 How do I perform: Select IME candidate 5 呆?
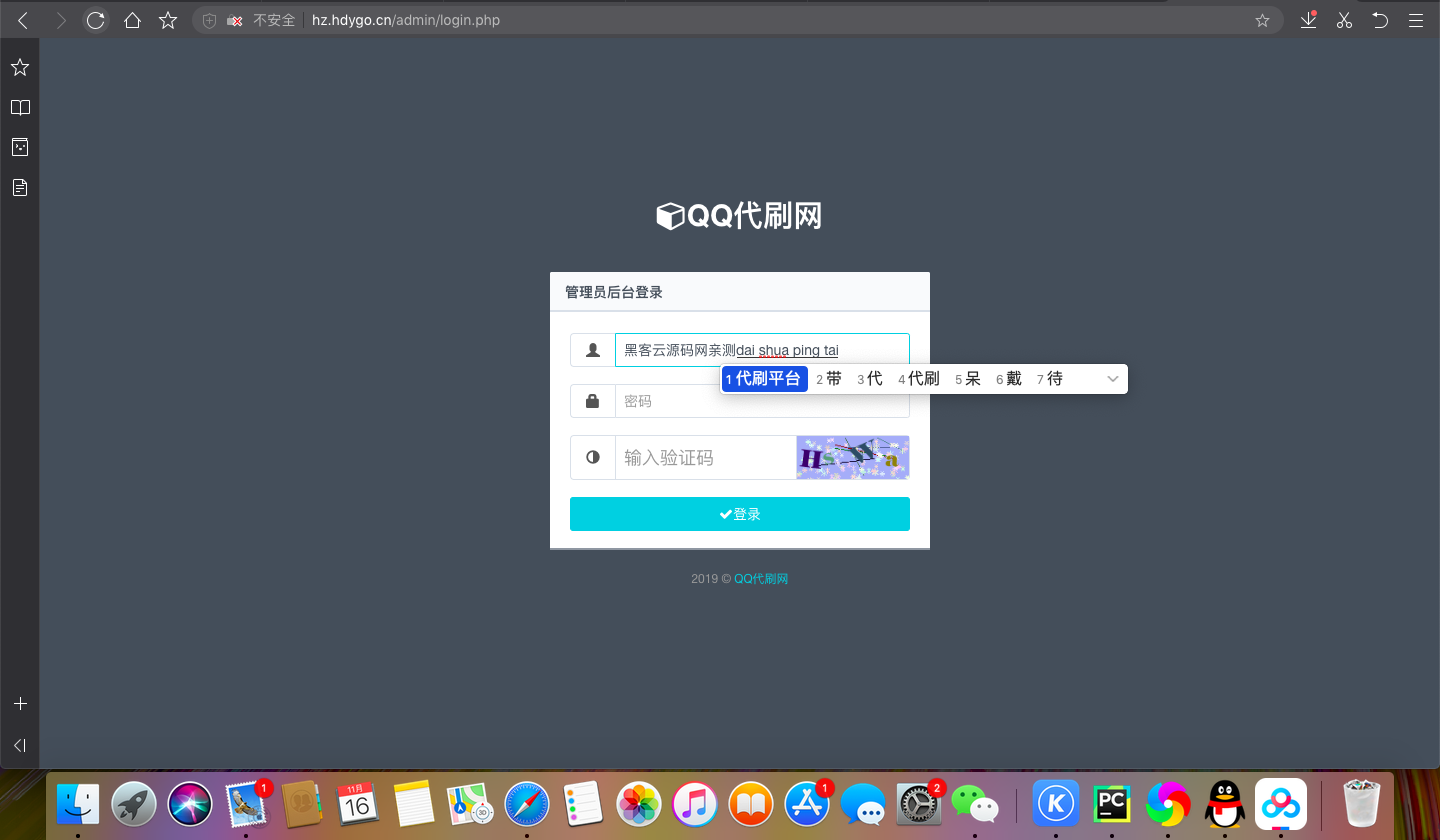click(968, 379)
